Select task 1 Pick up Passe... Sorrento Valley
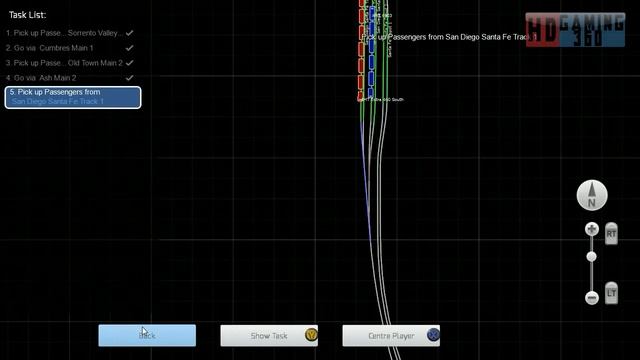The height and width of the screenshot is (360, 640). point(70,33)
